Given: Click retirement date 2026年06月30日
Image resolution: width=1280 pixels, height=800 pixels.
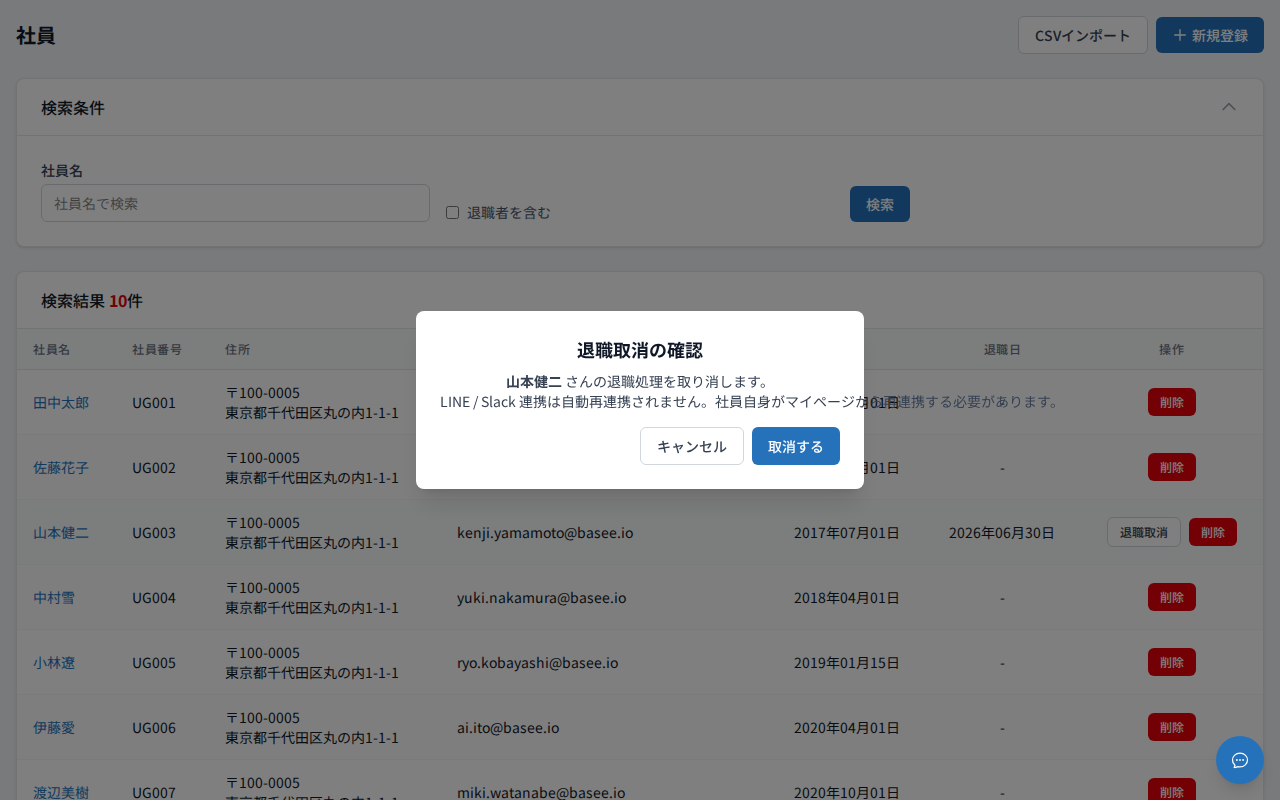Looking at the screenshot, I should click(x=1002, y=533).
